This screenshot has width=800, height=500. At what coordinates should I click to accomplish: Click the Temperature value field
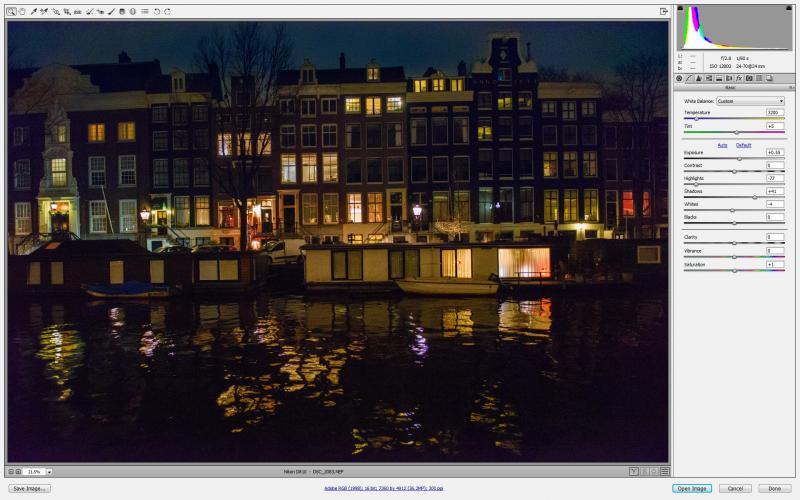[x=774, y=112]
